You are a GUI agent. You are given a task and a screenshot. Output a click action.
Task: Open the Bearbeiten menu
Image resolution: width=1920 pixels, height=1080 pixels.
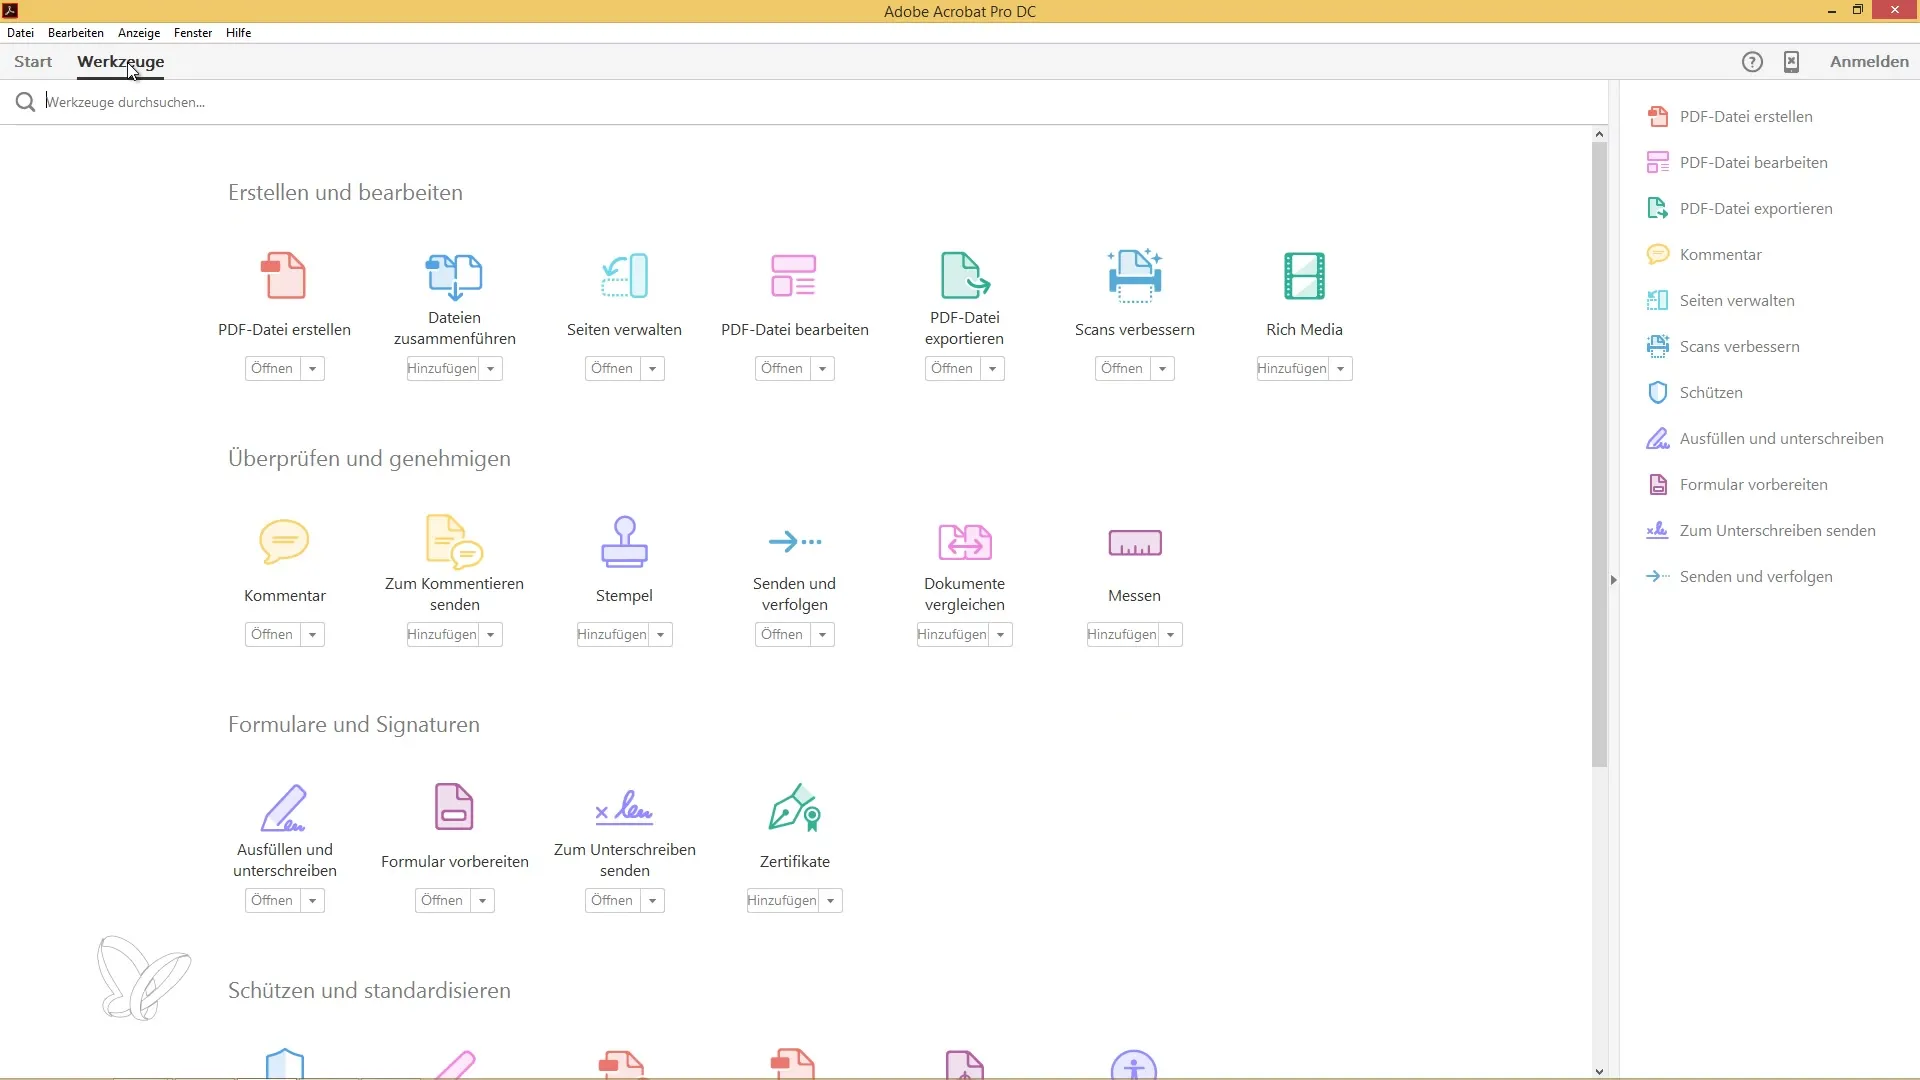(76, 33)
